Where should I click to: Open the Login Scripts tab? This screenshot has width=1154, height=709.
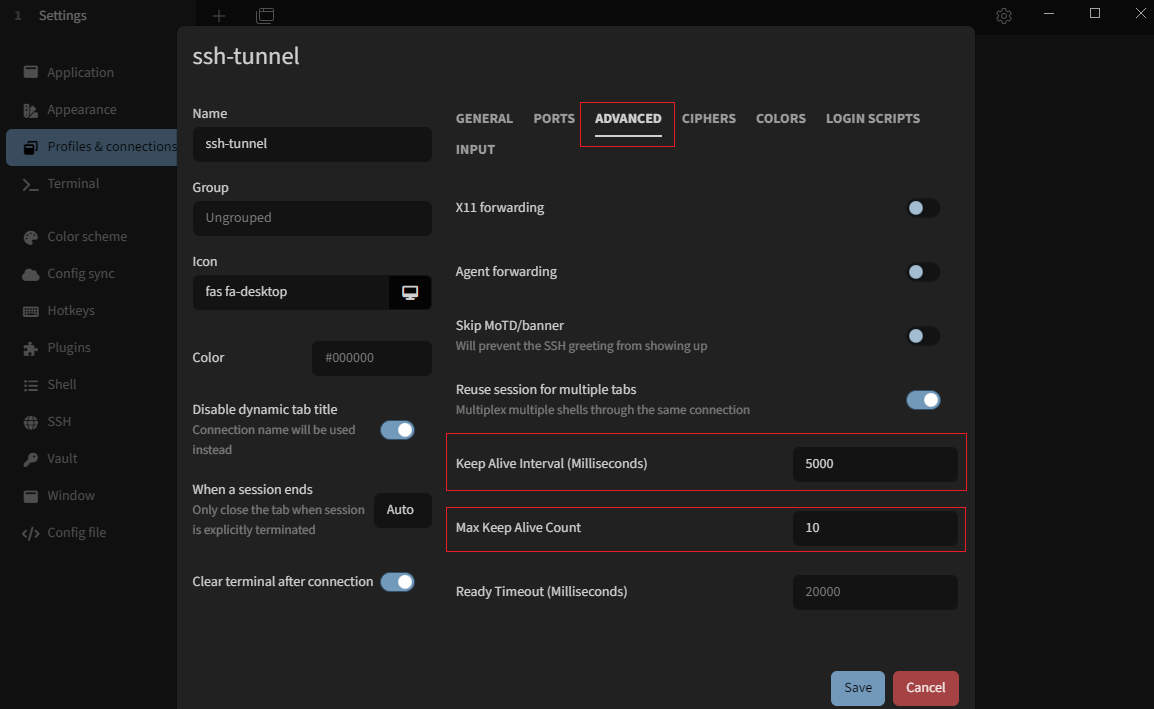pos(872,118)
